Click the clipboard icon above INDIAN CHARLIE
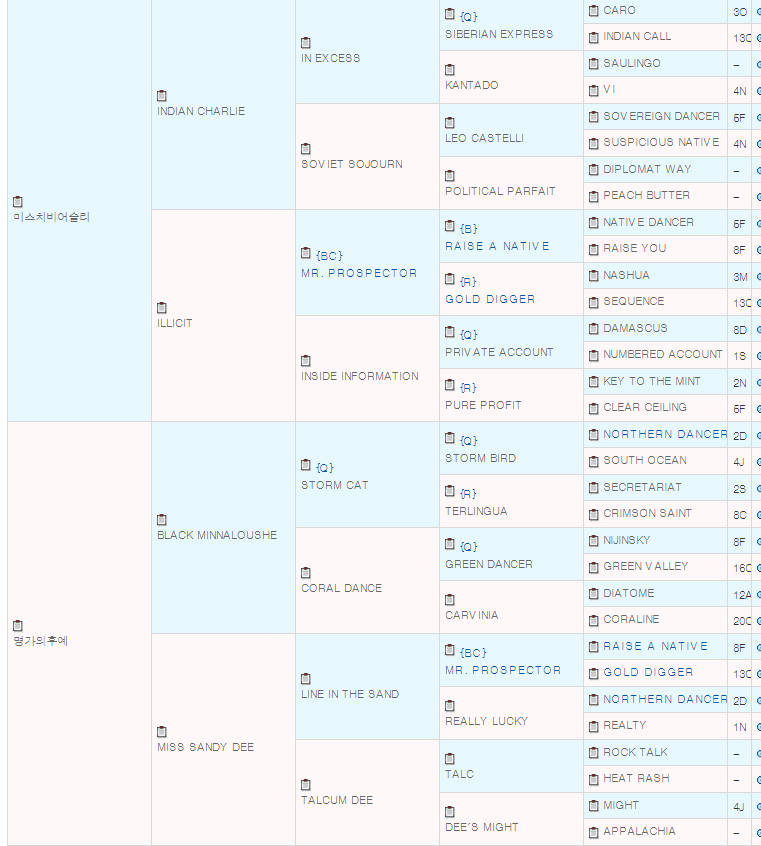The image size is (761, 846). (162, 96)
